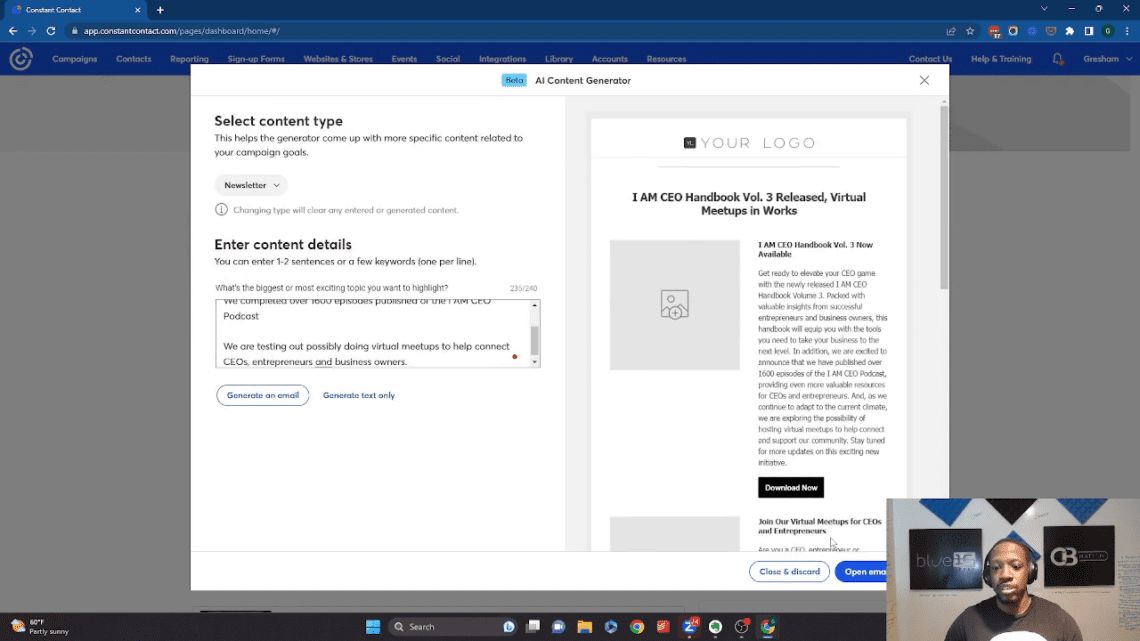Open File Explorer from the taskbar
Screen dimensions: 1140x641
(584, 627)
